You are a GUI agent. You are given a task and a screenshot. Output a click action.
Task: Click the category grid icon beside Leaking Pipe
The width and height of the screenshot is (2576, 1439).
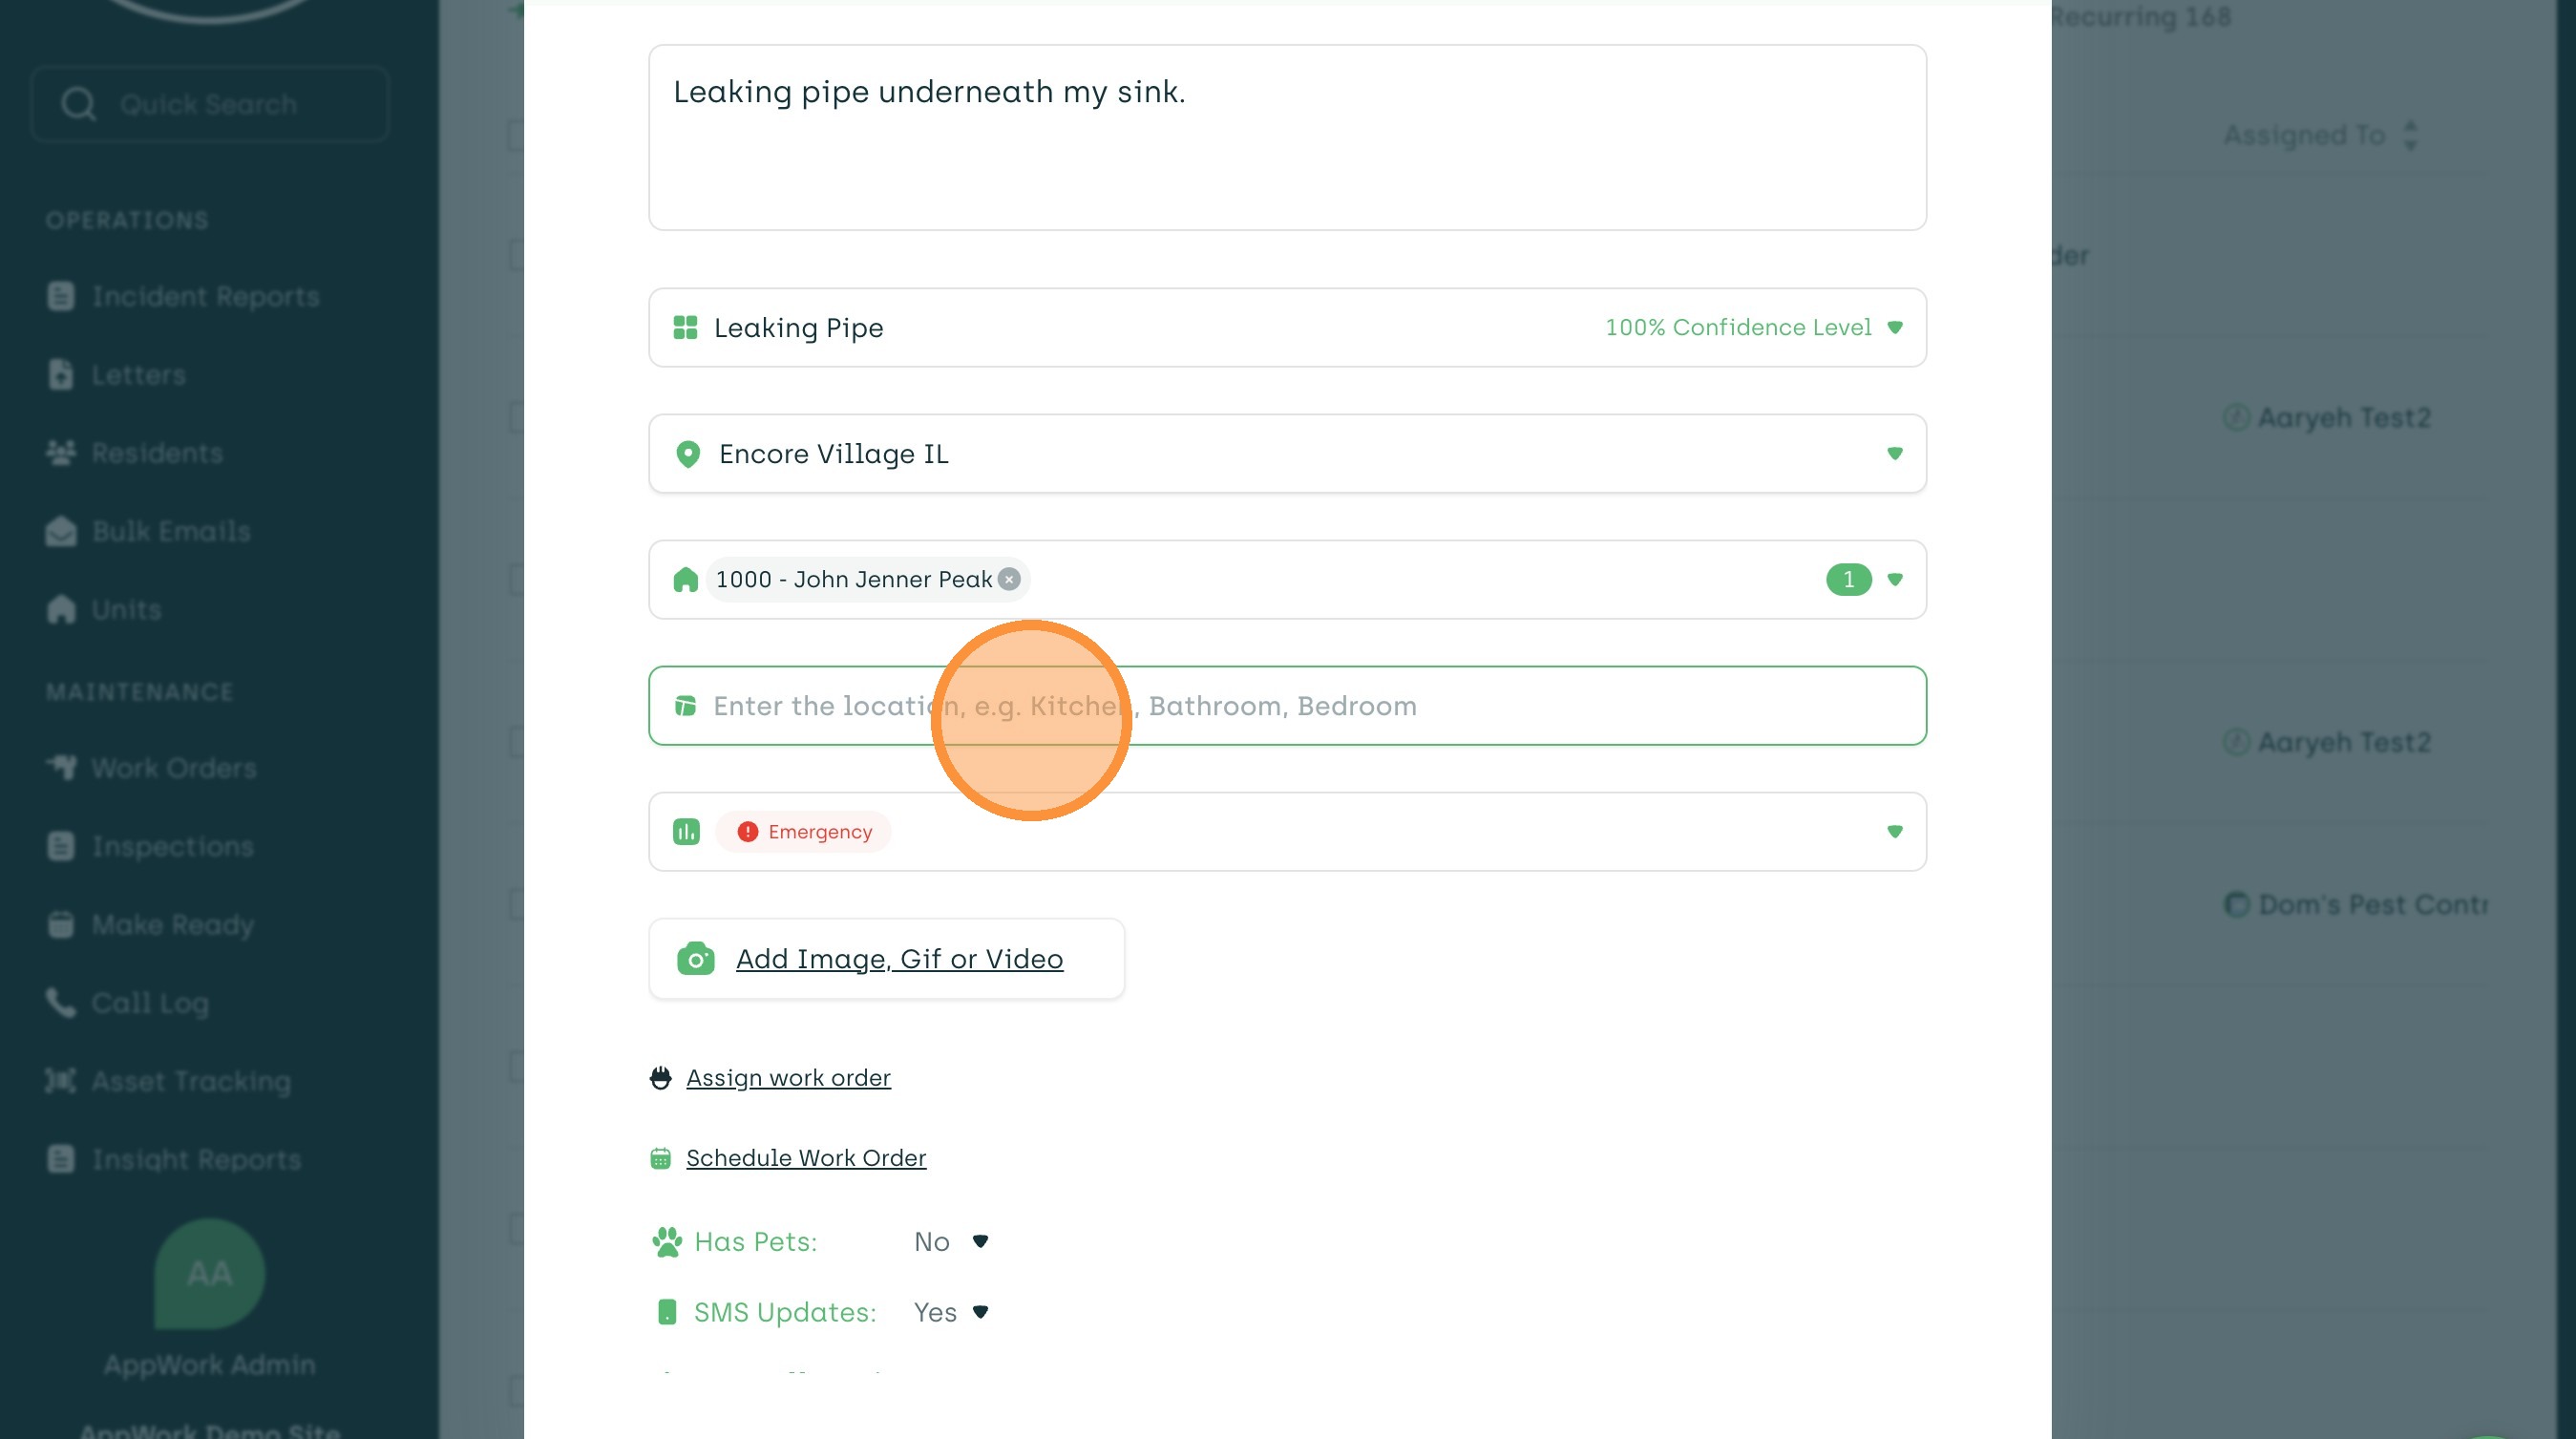(x=685, y=328)
